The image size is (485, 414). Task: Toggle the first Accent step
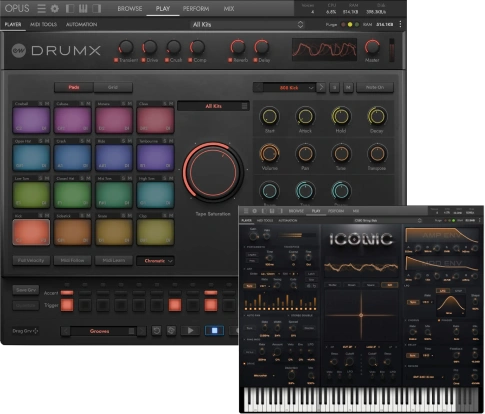67,293
